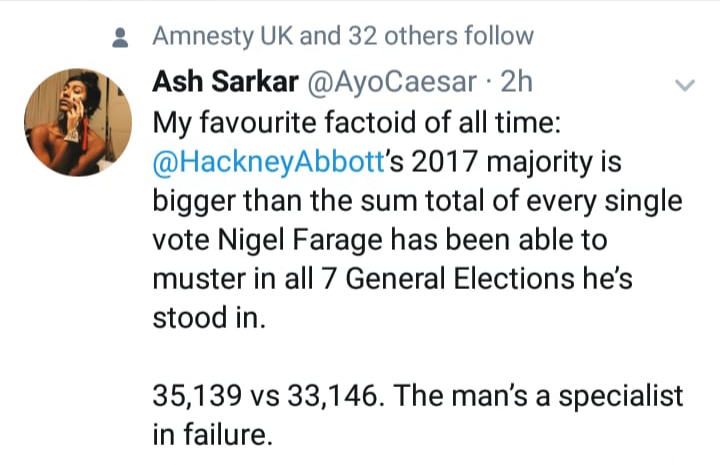Viewport: 720px width, 465px height.
Task: Open the tweet options chevron
Action: point(685,87)
